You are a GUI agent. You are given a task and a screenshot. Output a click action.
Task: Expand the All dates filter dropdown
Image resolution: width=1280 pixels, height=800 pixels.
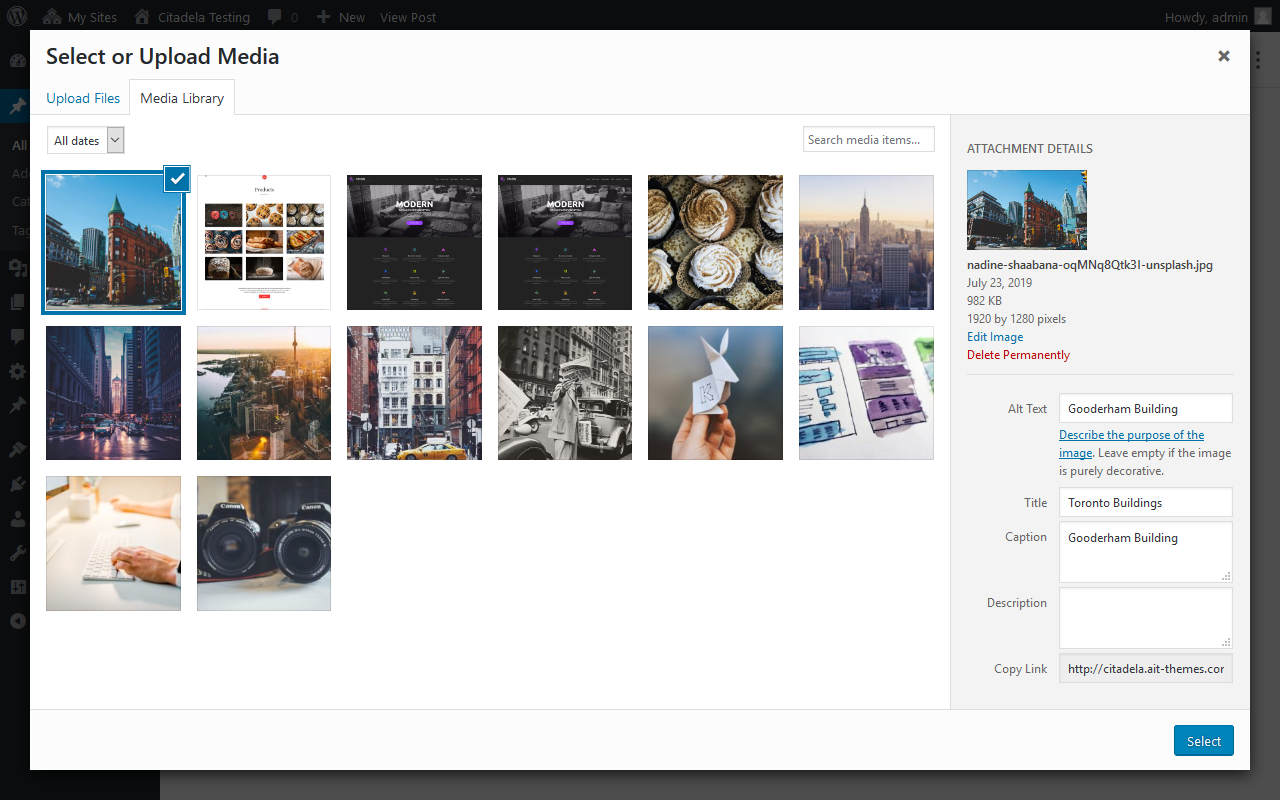tap(85, 141)
